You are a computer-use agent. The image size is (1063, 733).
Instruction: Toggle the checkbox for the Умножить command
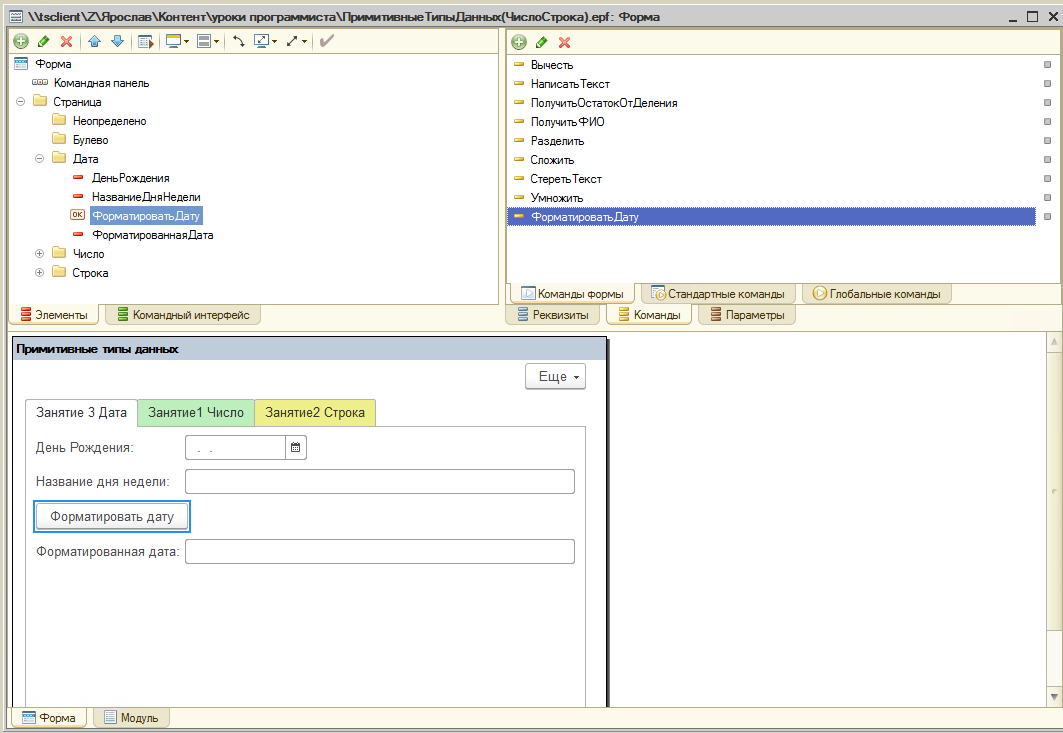point(1047,198)
